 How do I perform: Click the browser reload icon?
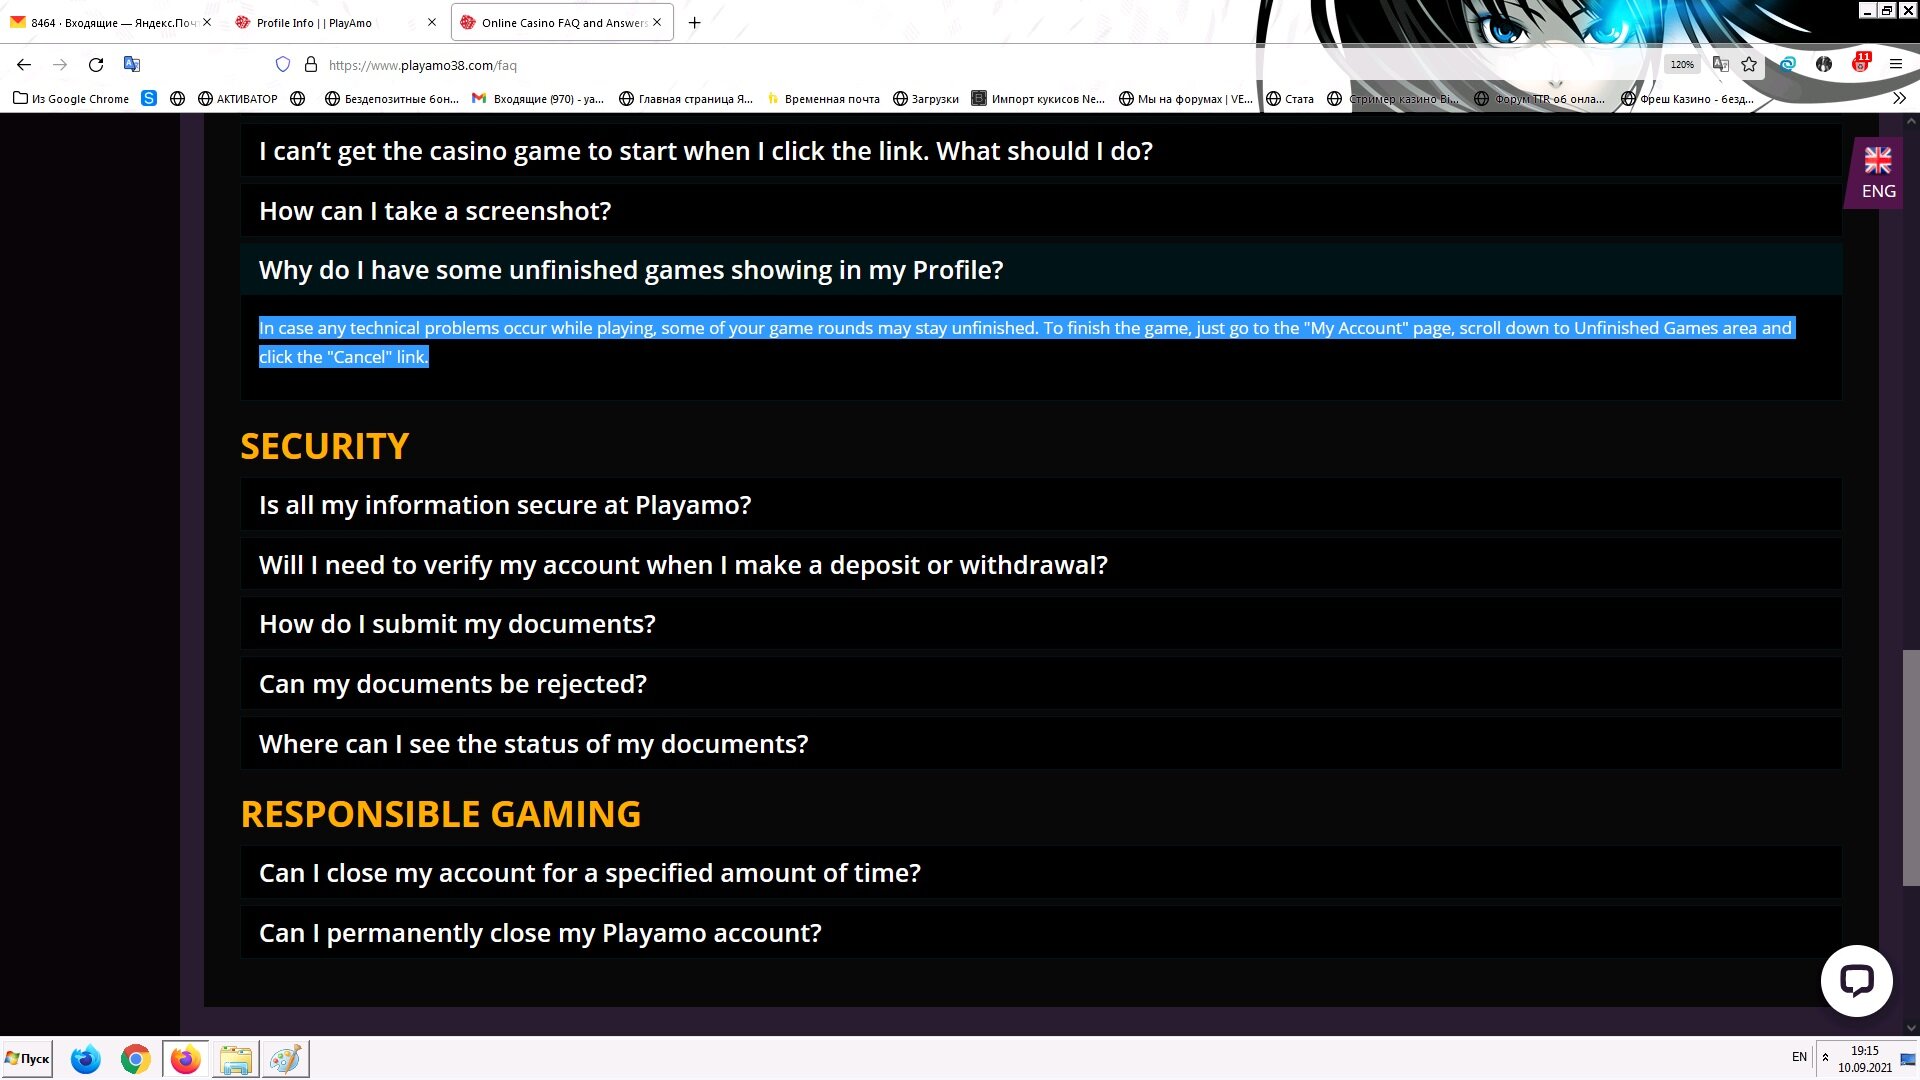pos(96,65)
